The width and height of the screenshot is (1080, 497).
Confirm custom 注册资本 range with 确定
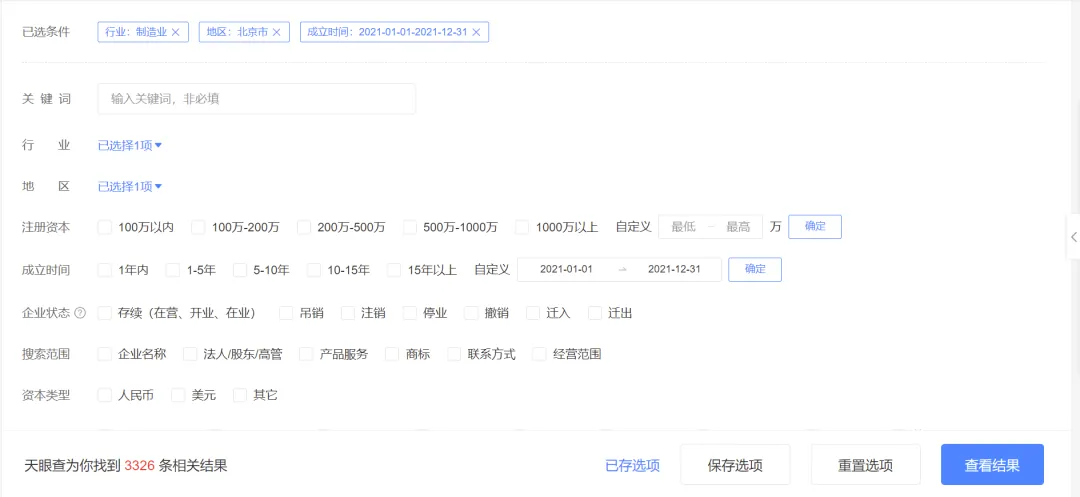tap(815, 226)
